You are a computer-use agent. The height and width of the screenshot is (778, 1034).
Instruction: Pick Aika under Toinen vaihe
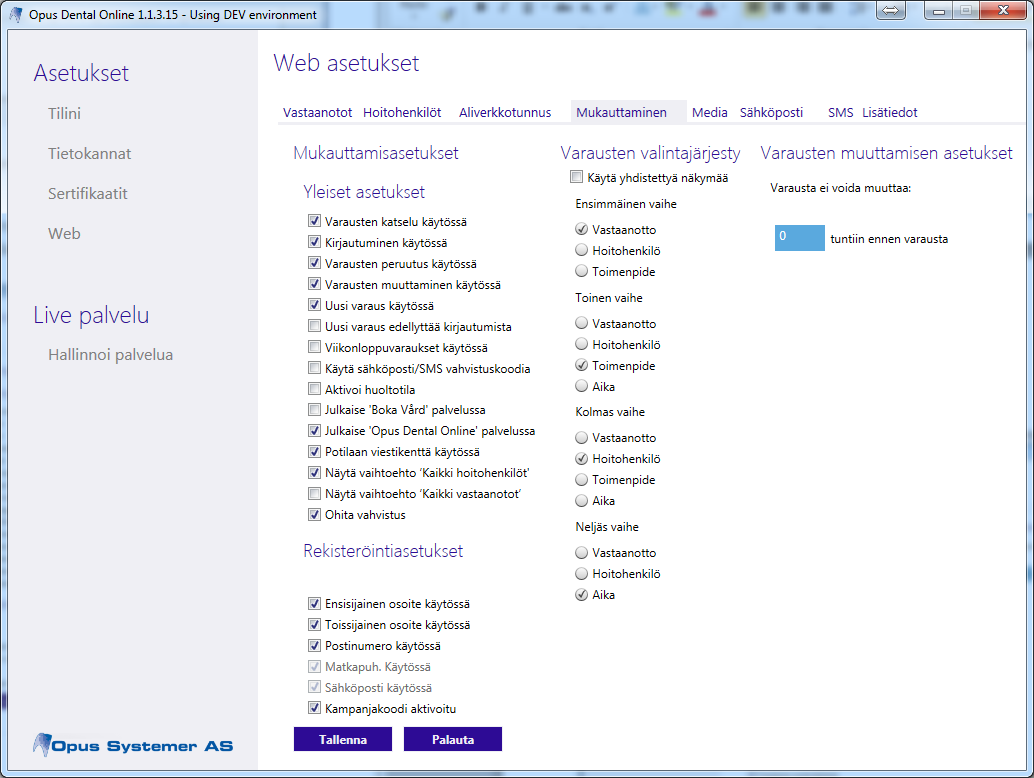point(582,386)
